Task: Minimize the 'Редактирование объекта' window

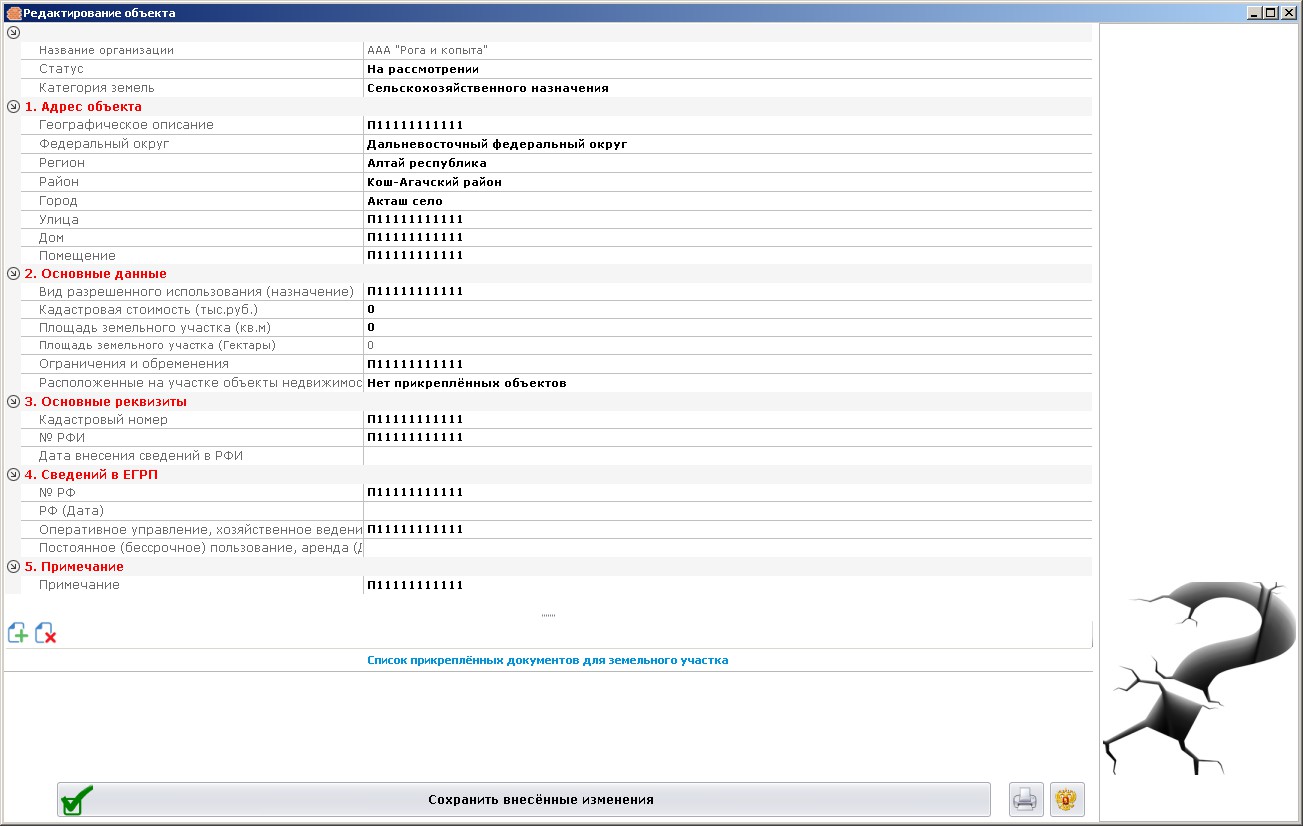Action: (x=1254, y=13)
